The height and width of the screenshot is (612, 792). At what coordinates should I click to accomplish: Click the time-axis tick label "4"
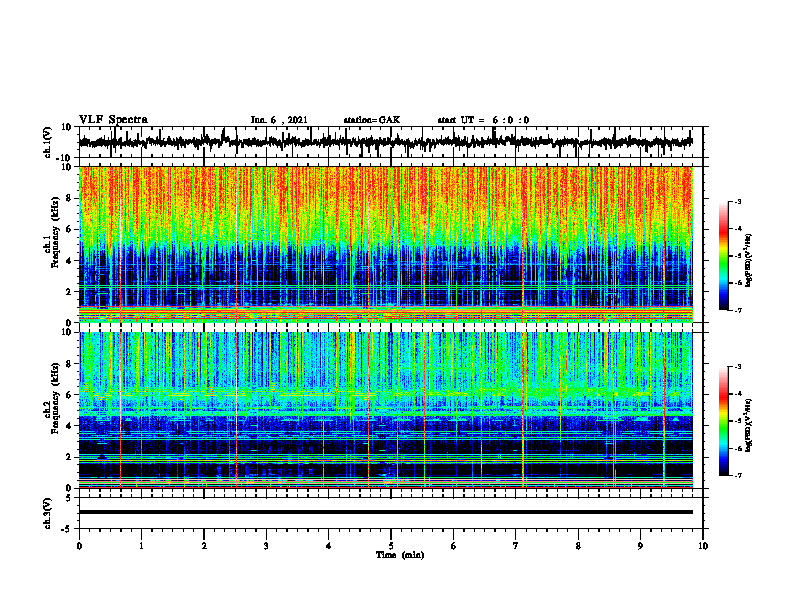coord(329,546)
